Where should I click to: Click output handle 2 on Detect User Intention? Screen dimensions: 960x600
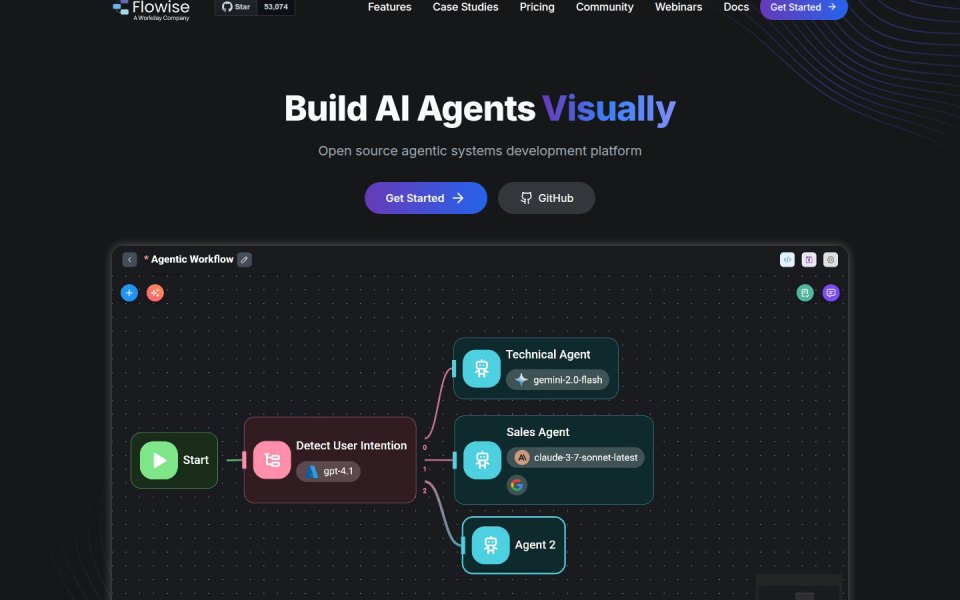point(425,490)
